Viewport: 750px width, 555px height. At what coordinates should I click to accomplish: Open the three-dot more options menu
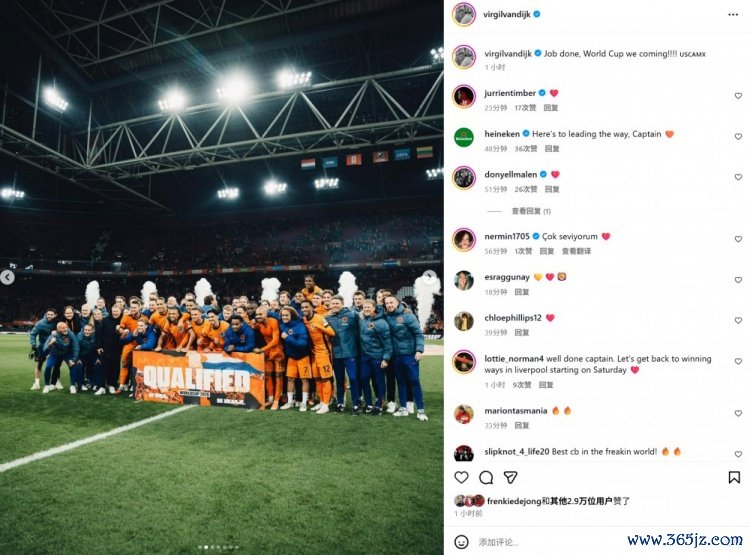tap(733, 15)
